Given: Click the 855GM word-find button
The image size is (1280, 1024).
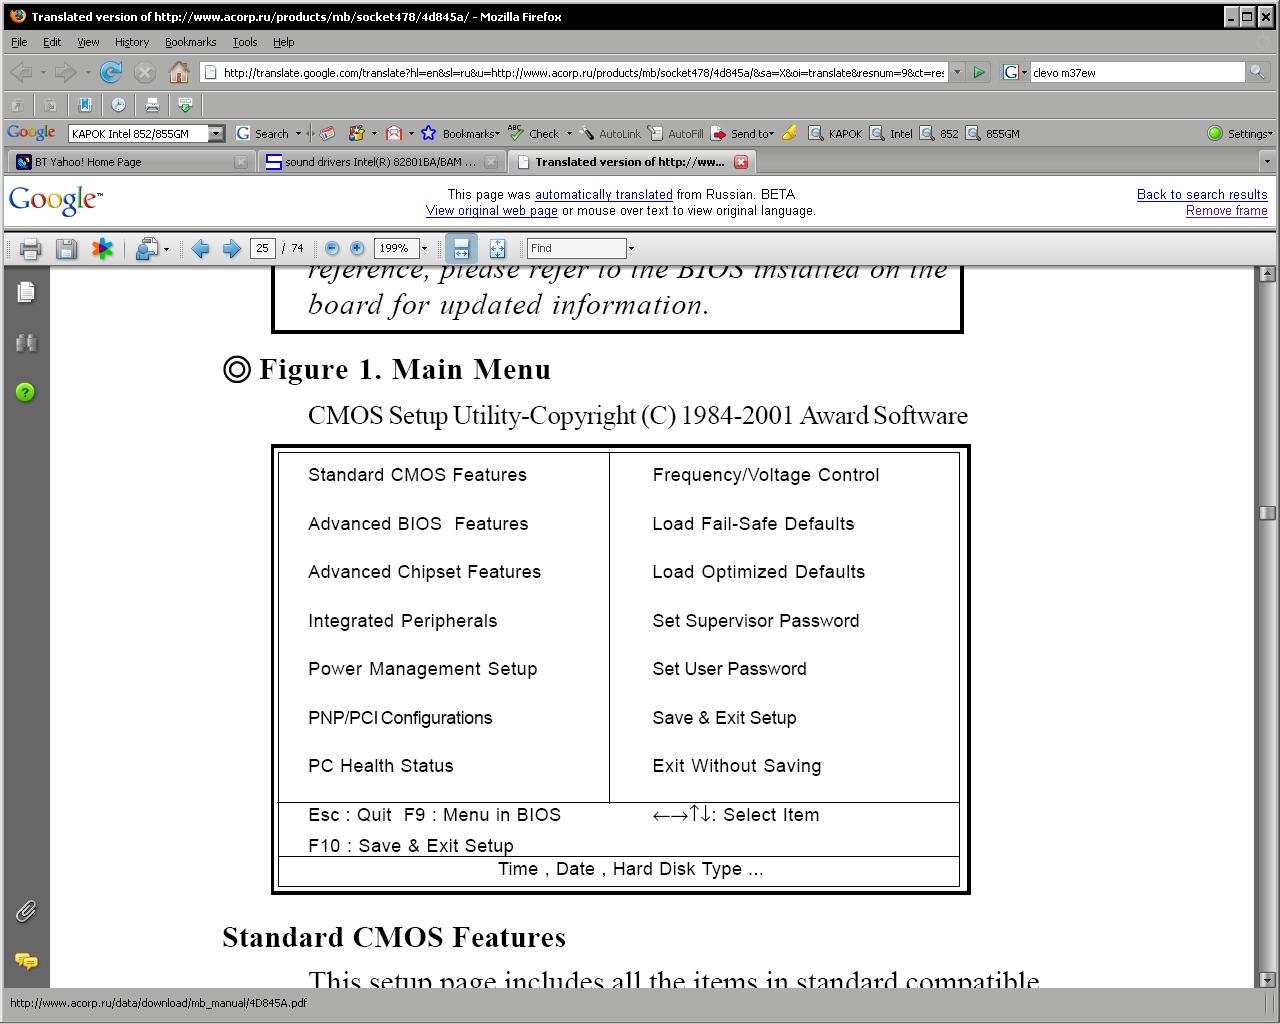Looking at the screenshot, I should coord(993,133).
